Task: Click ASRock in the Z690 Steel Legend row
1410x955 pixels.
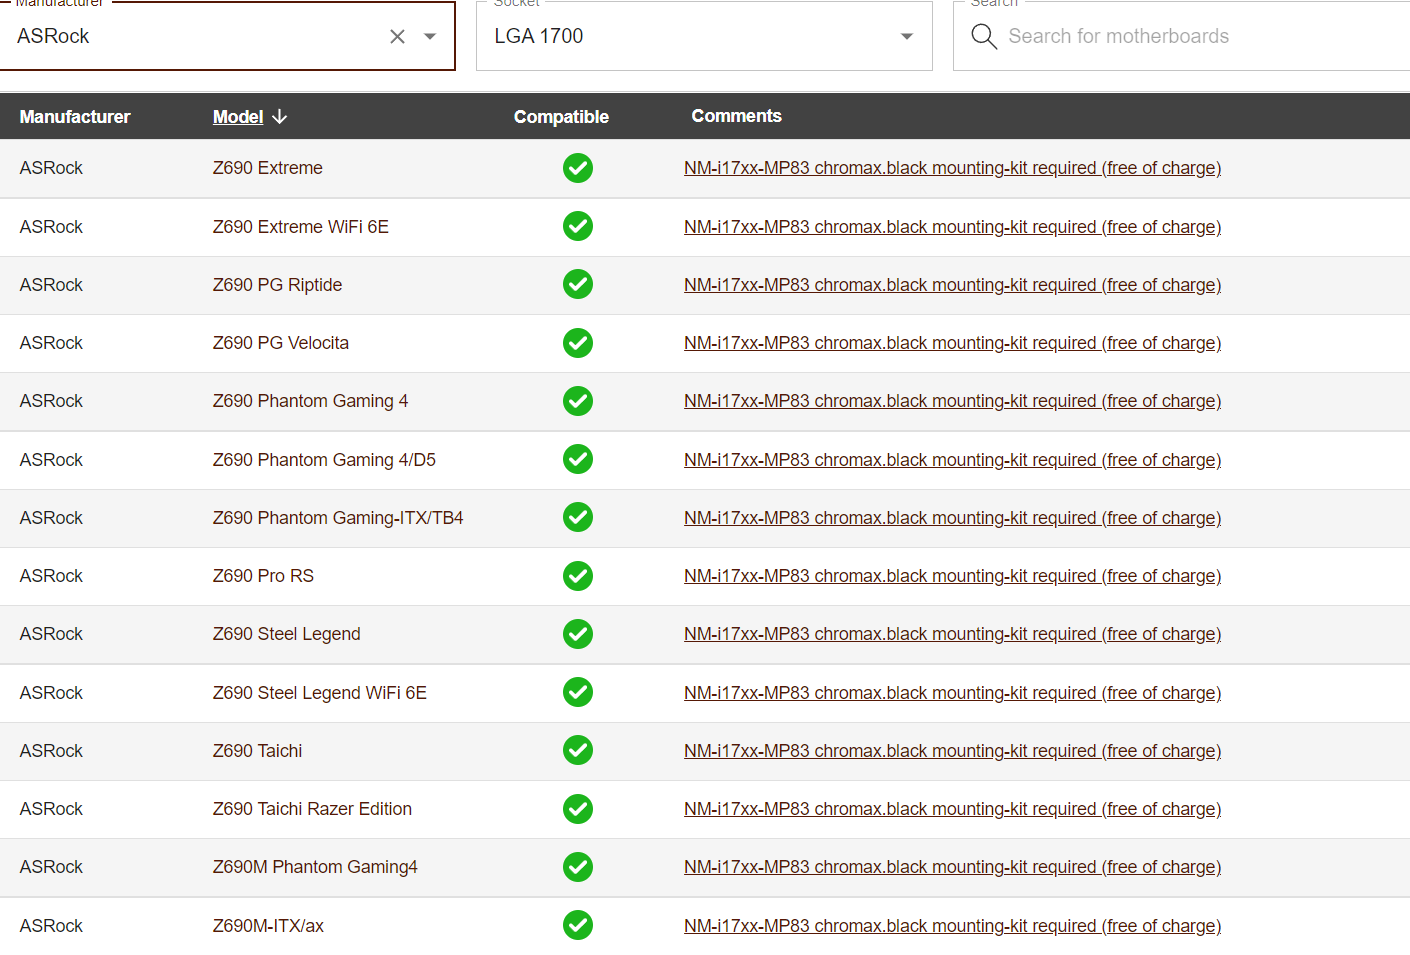Action: point(51,634)
